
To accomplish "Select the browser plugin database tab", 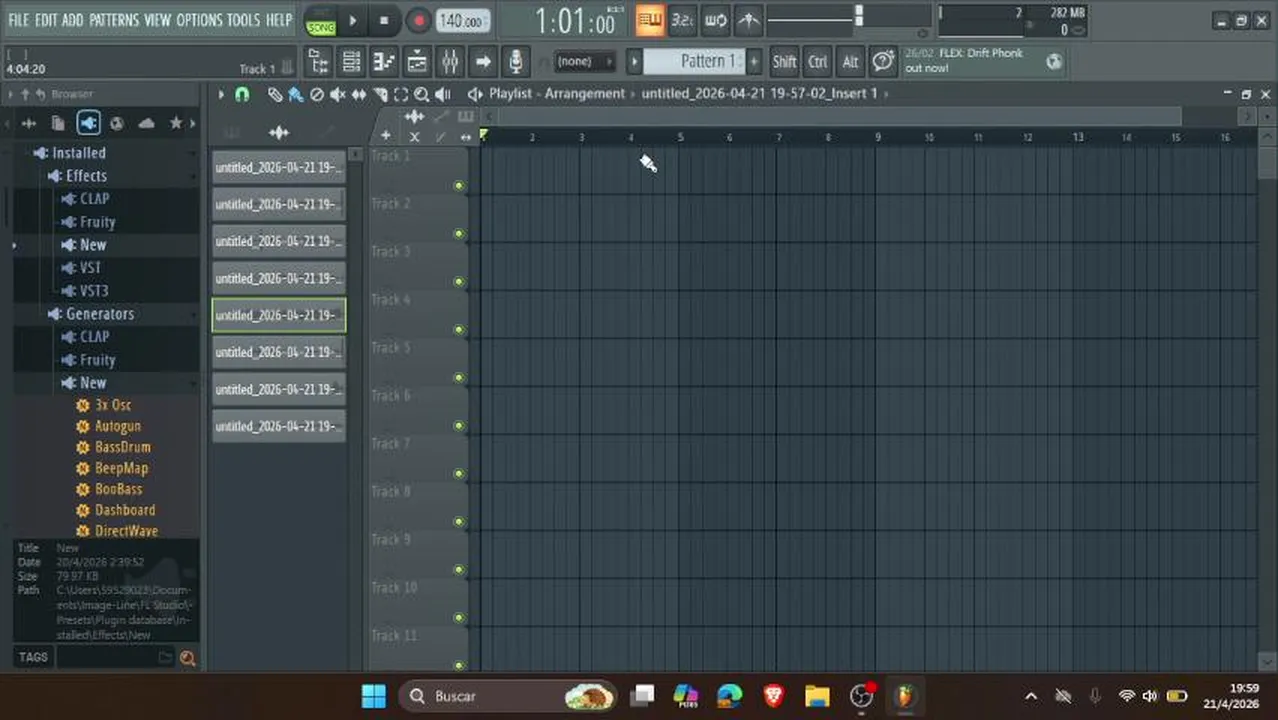I will tap(88, 123).
